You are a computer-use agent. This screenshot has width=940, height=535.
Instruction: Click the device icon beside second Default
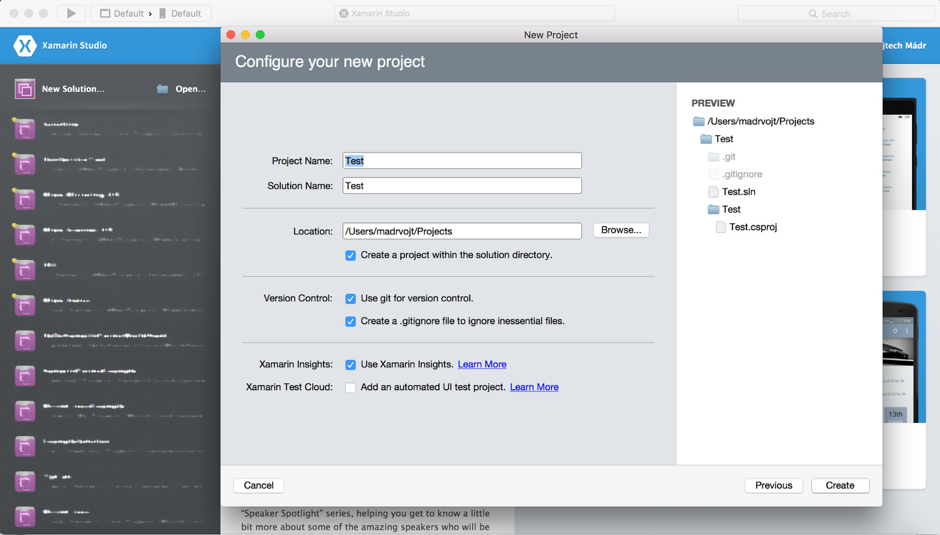tap(162, 13)
